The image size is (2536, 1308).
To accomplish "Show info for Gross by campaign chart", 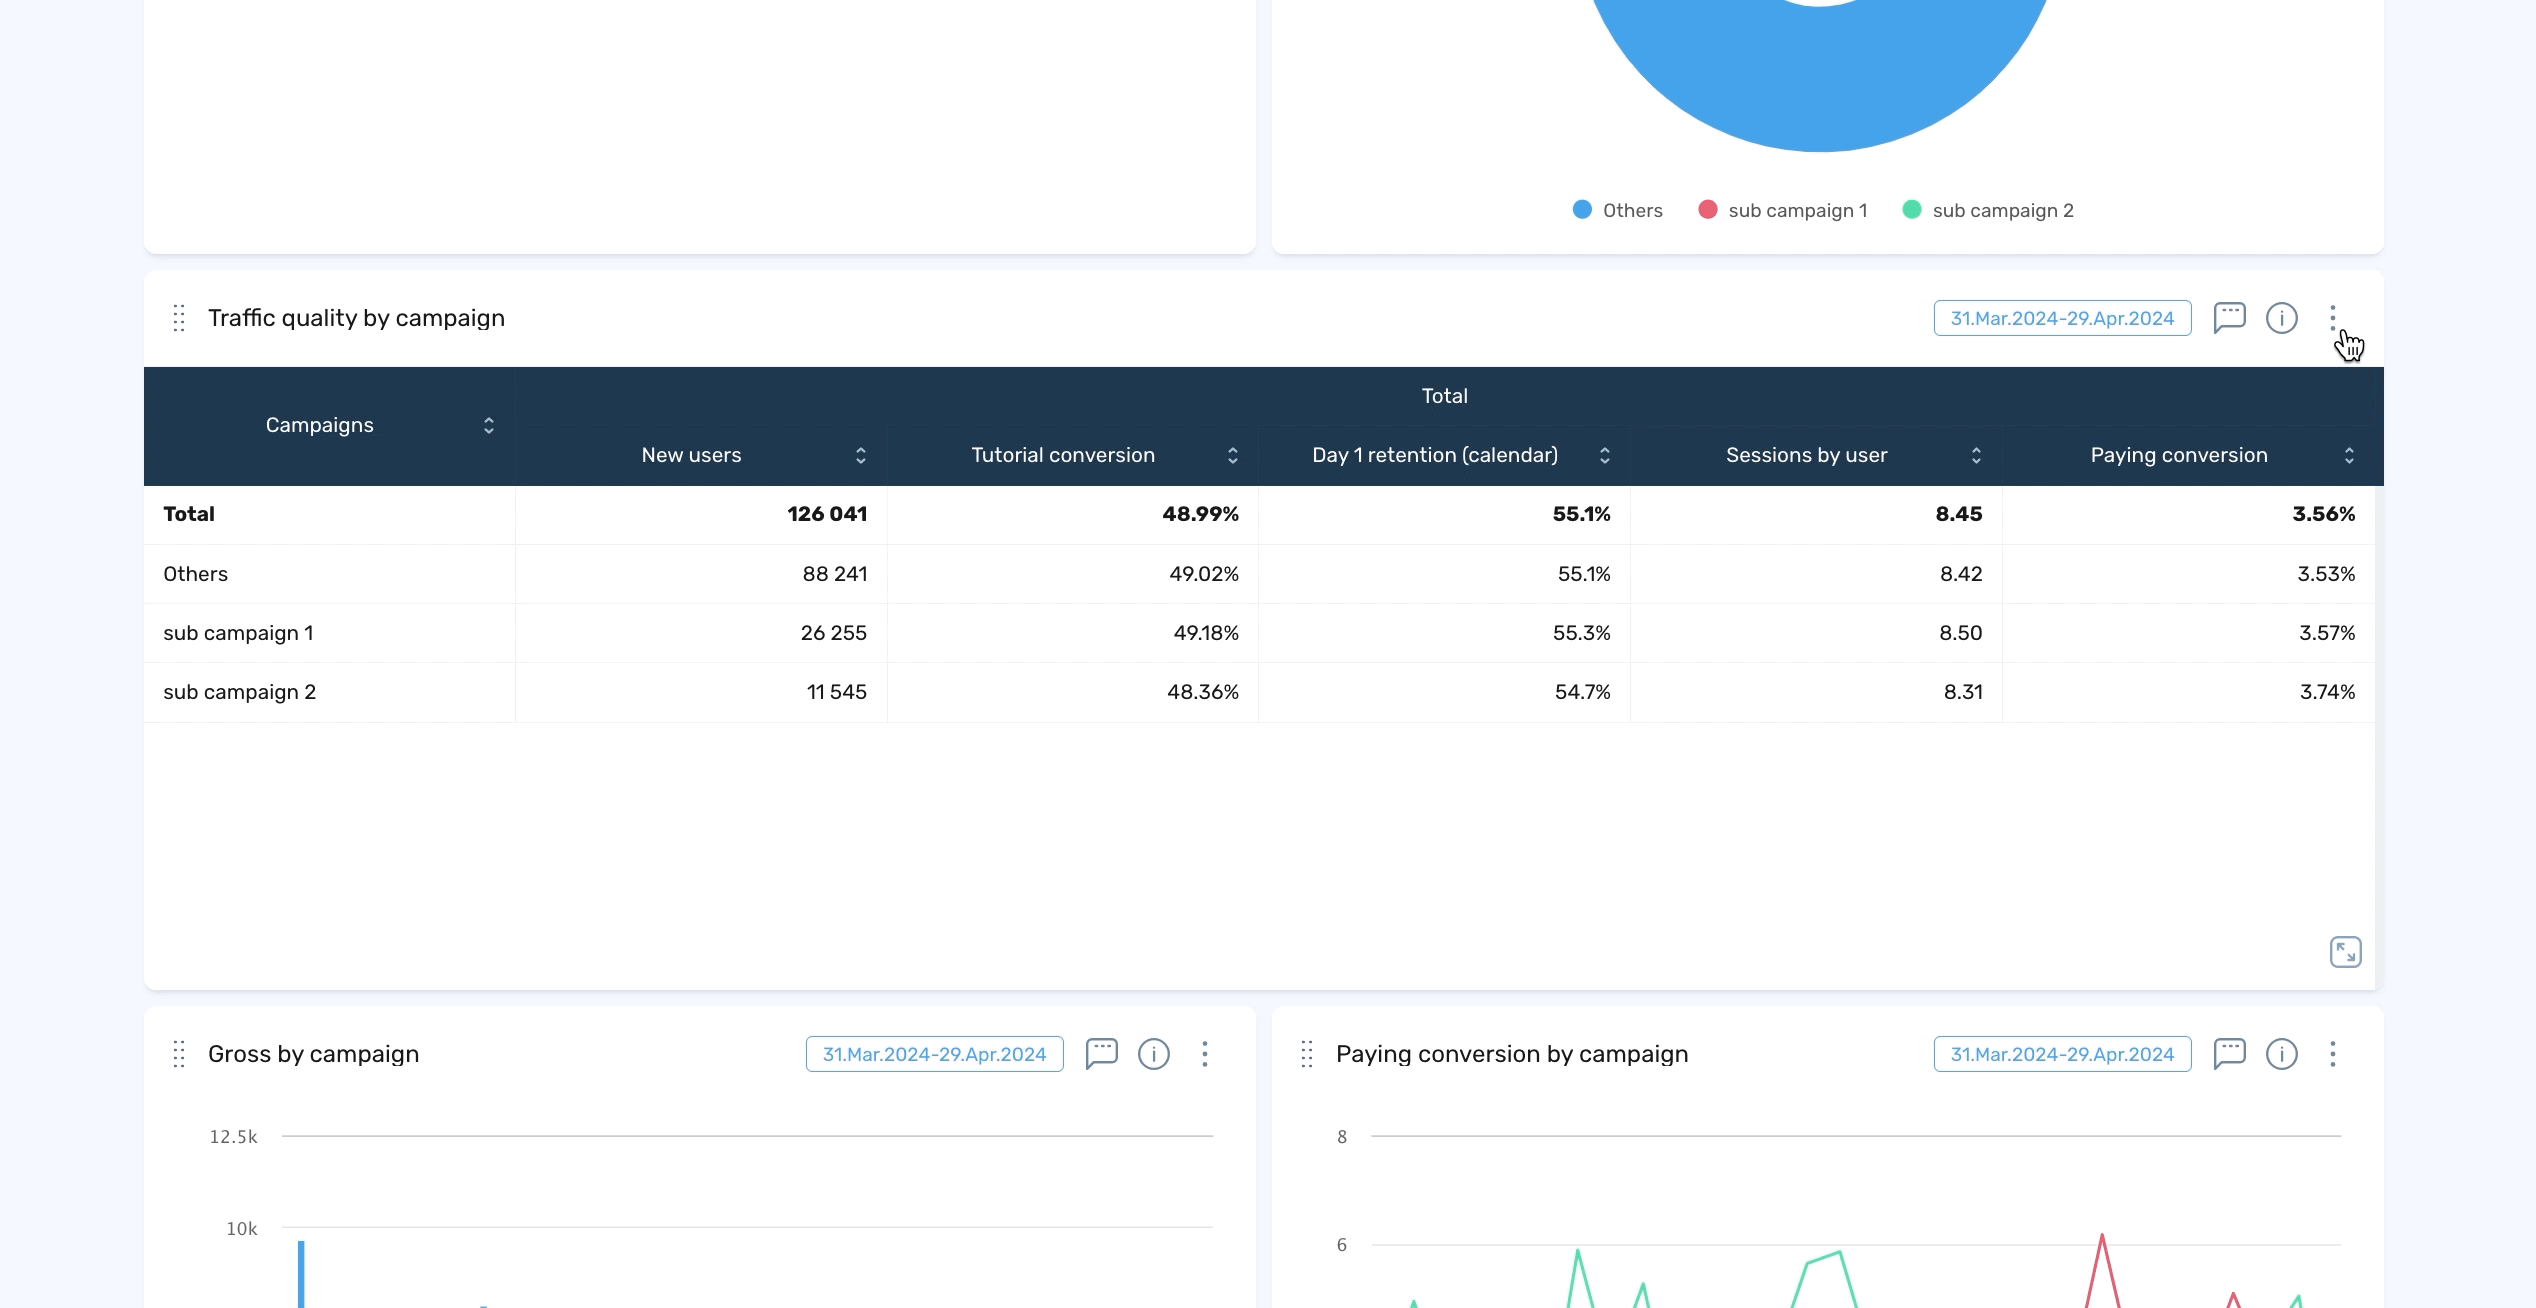I will (1153, 1054).
